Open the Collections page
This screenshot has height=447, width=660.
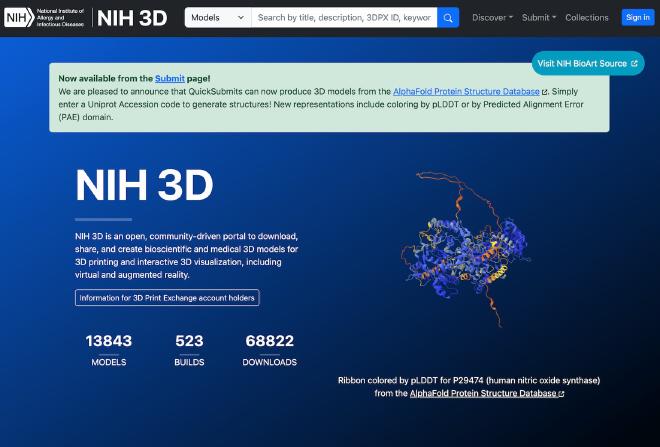[586, 17]
